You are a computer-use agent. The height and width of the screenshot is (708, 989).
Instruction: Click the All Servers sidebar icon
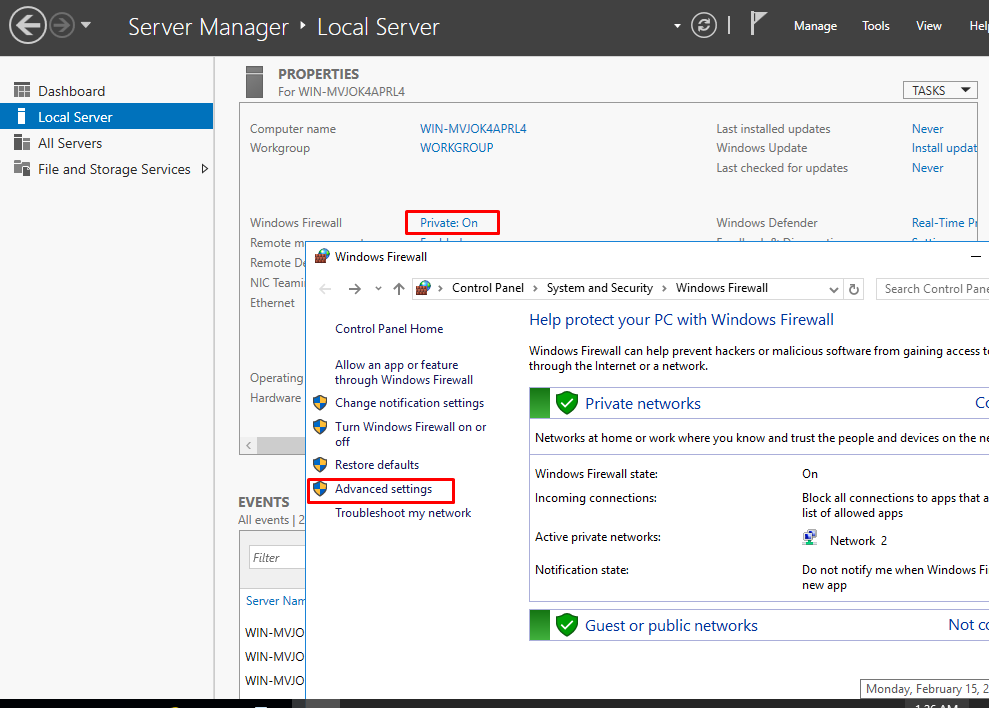point(22,143)
